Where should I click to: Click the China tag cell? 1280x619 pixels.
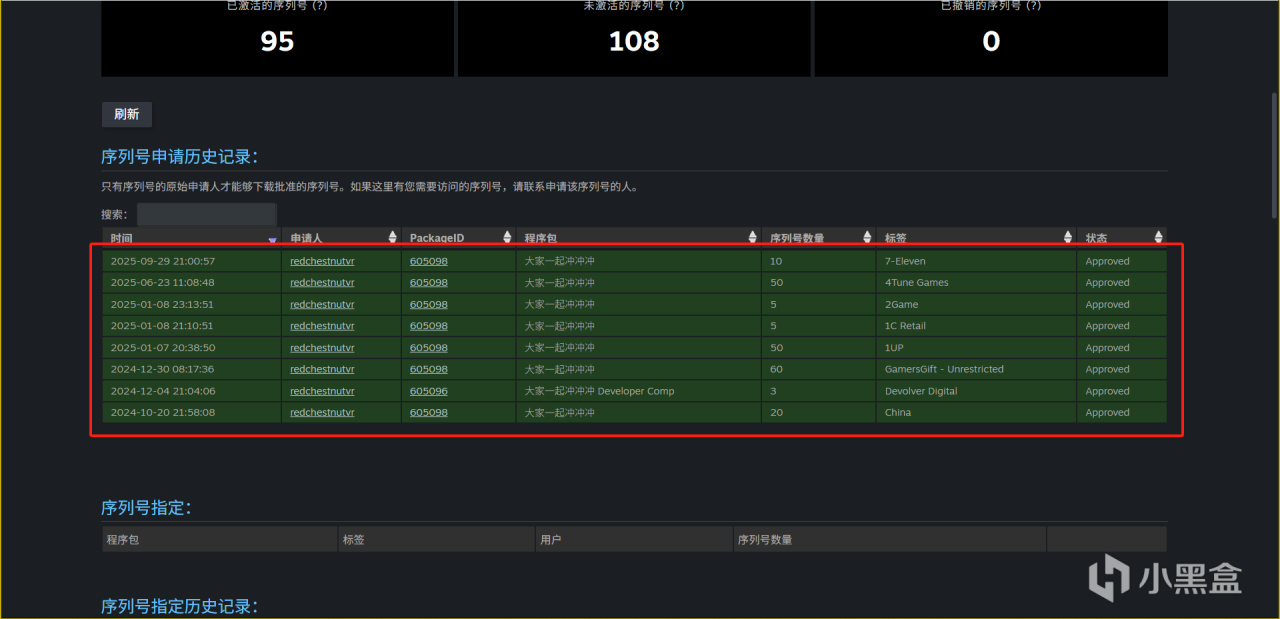(976, 412)
